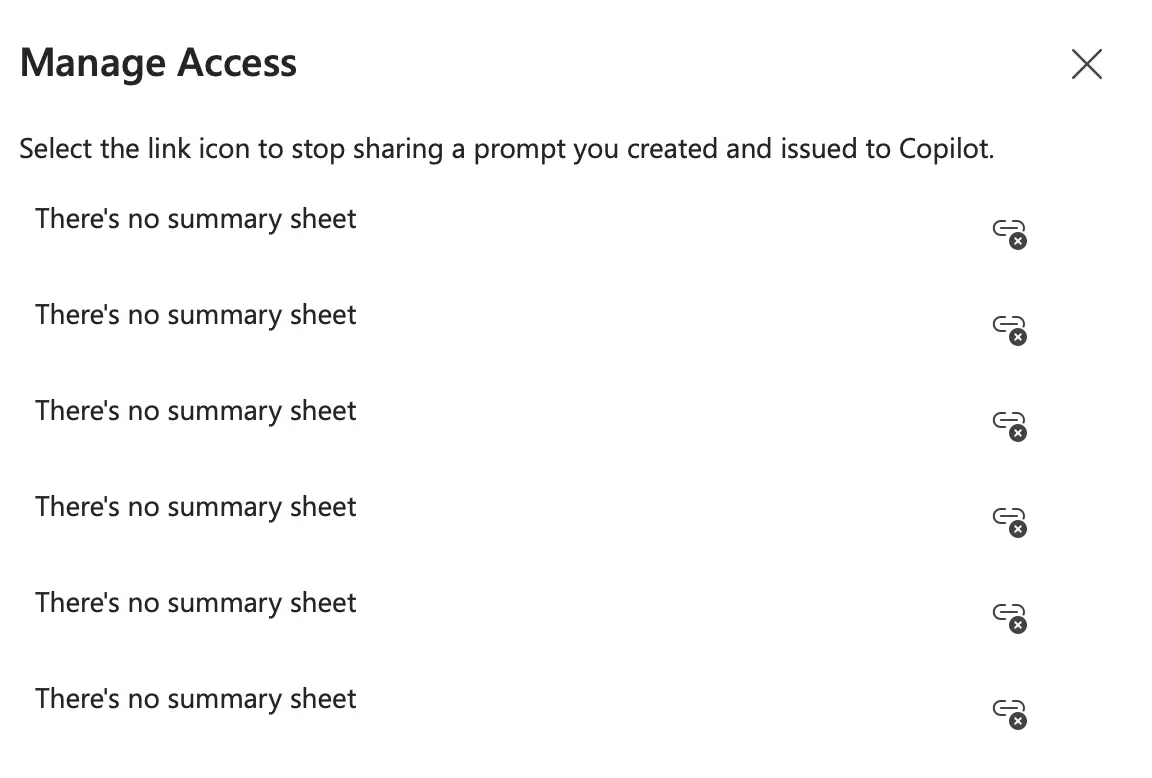The height and width of the screenshot is (778, 1152).
Task: Click the fourth "There's no summary sheet" text
Action: [196, 507]
